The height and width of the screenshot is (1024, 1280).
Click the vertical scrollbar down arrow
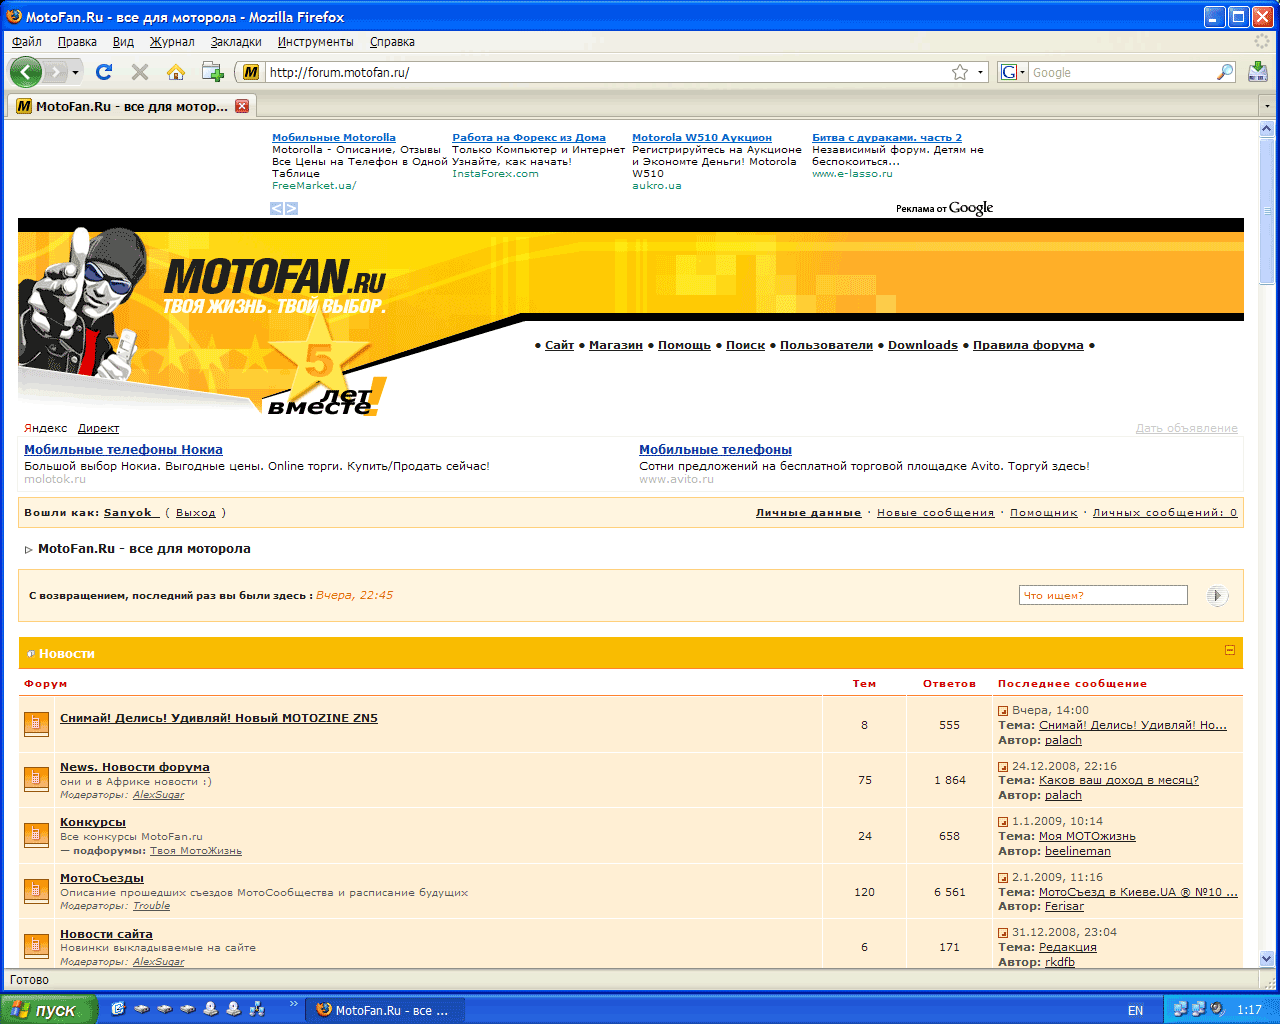(1267, 959)
